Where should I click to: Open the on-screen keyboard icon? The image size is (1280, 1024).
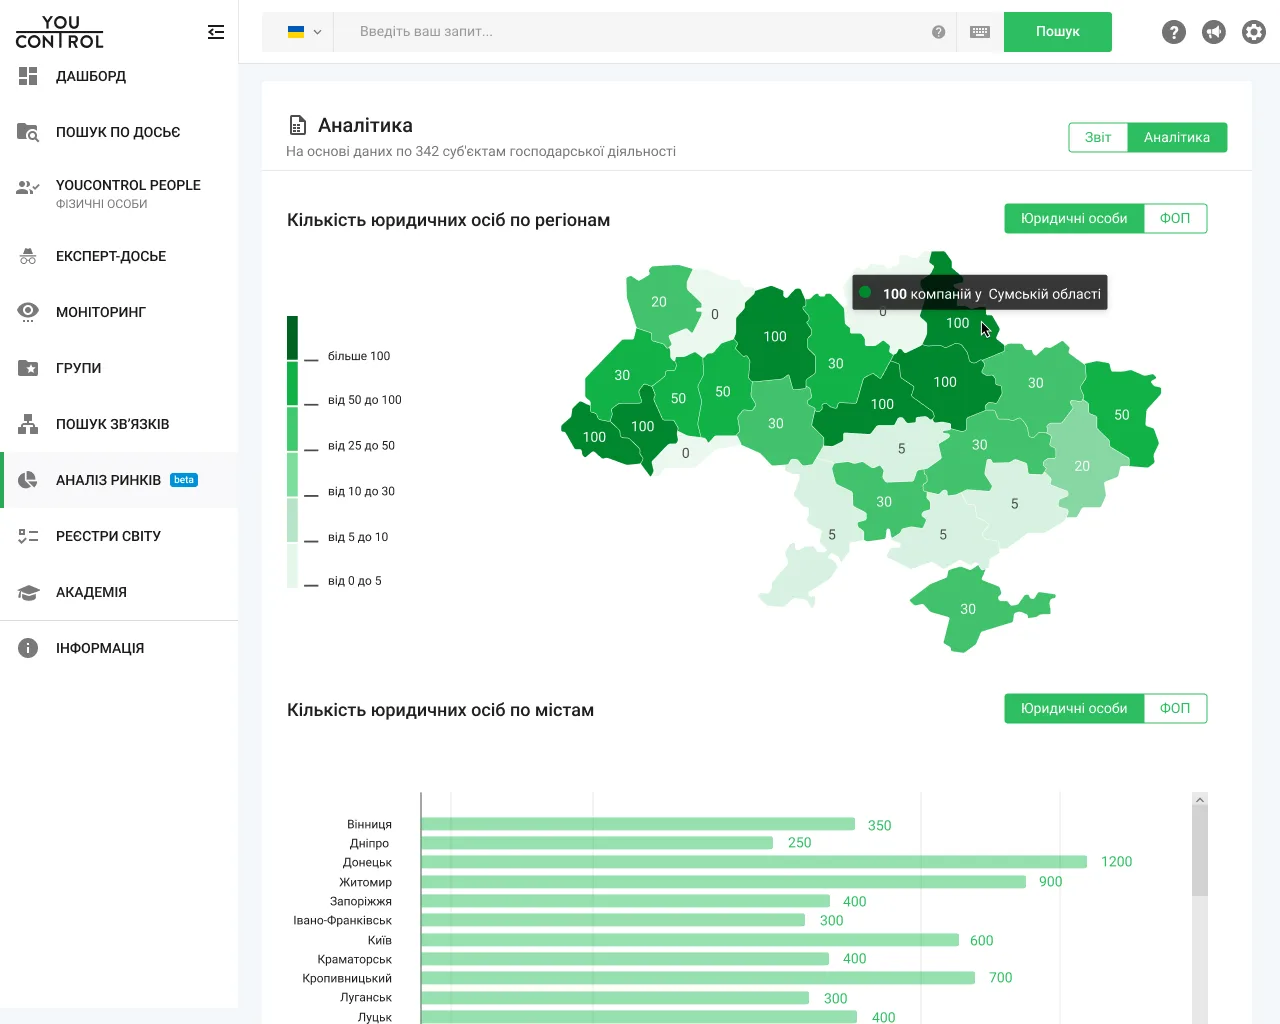tap(980, 32)
